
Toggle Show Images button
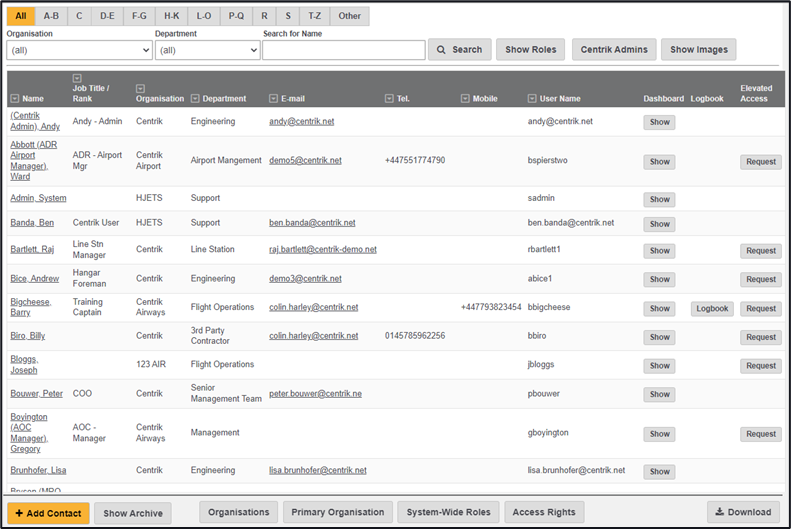tap(698, 50)
